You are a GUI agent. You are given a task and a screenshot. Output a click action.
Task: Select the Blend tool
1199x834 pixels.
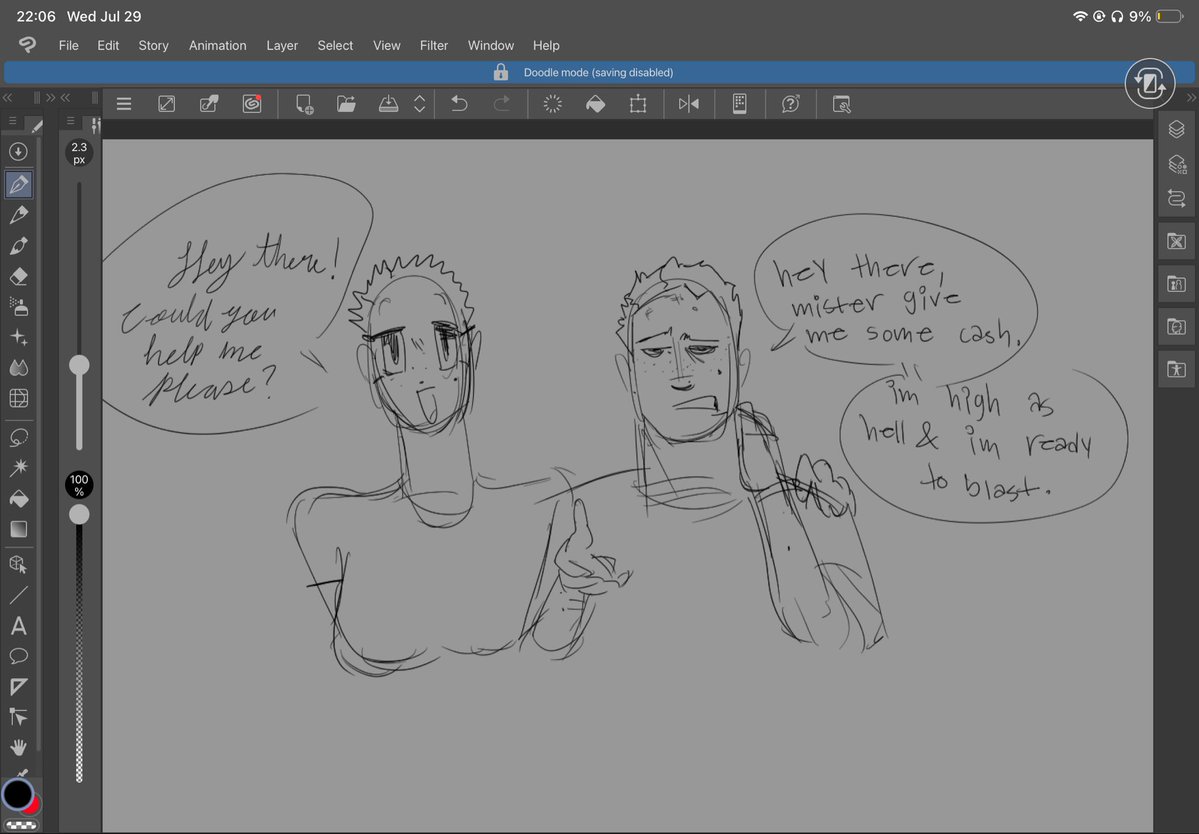(18, 368)
